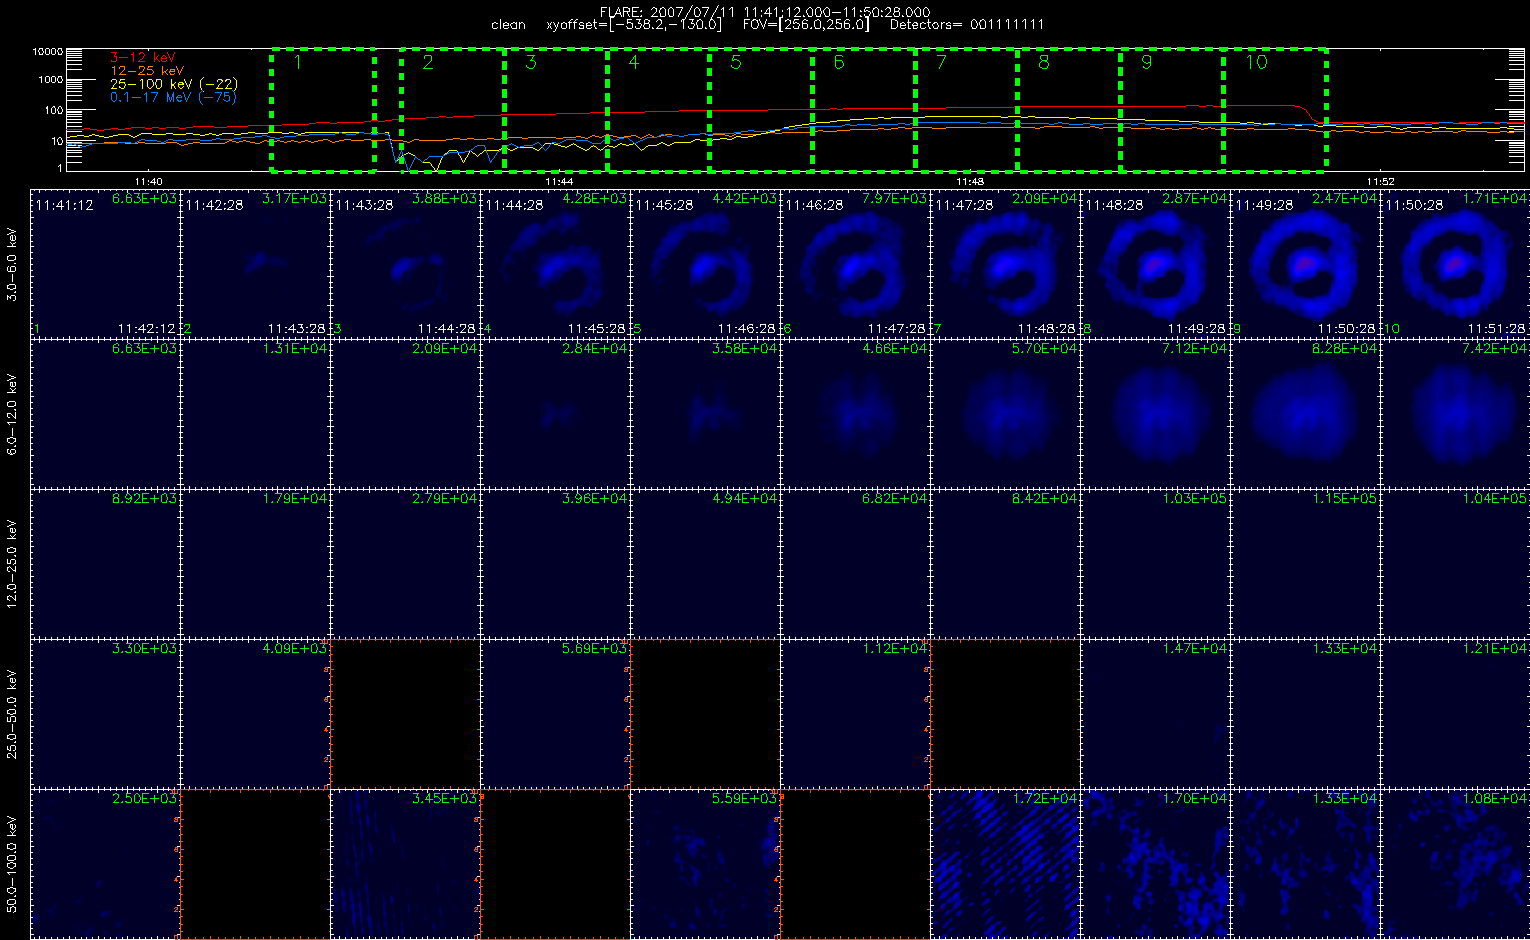Click the blue '0.1-17 MeV (-75)' legend entry
The width and height of the screenshot is (1530, 940).
(x=173, y=97)
